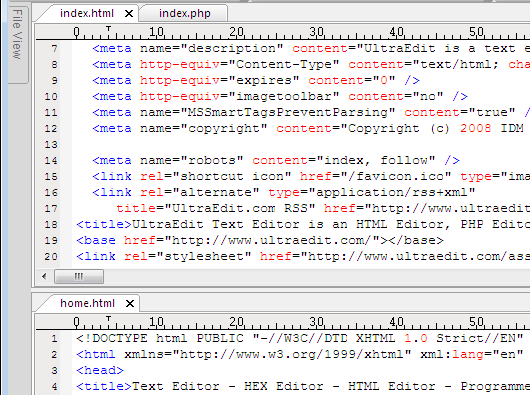Click the <head> tag in home.html
Screen dimensions: 530x395
point(100,371)
